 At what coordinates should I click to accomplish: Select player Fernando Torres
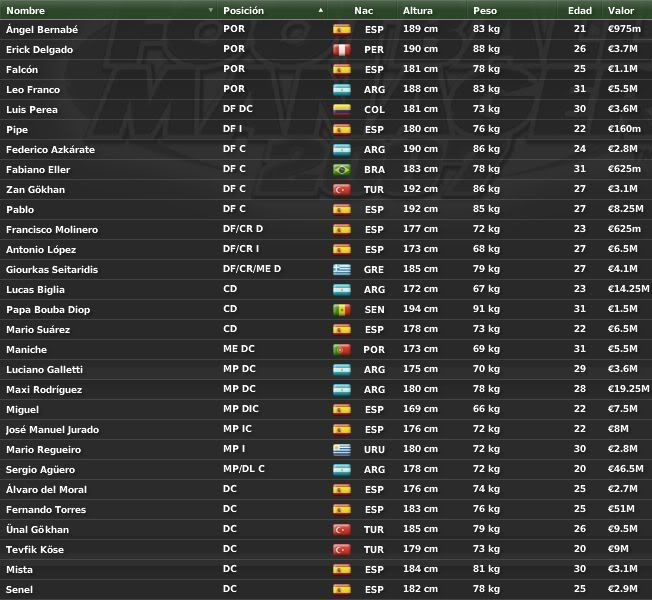[x=46, y=509]
